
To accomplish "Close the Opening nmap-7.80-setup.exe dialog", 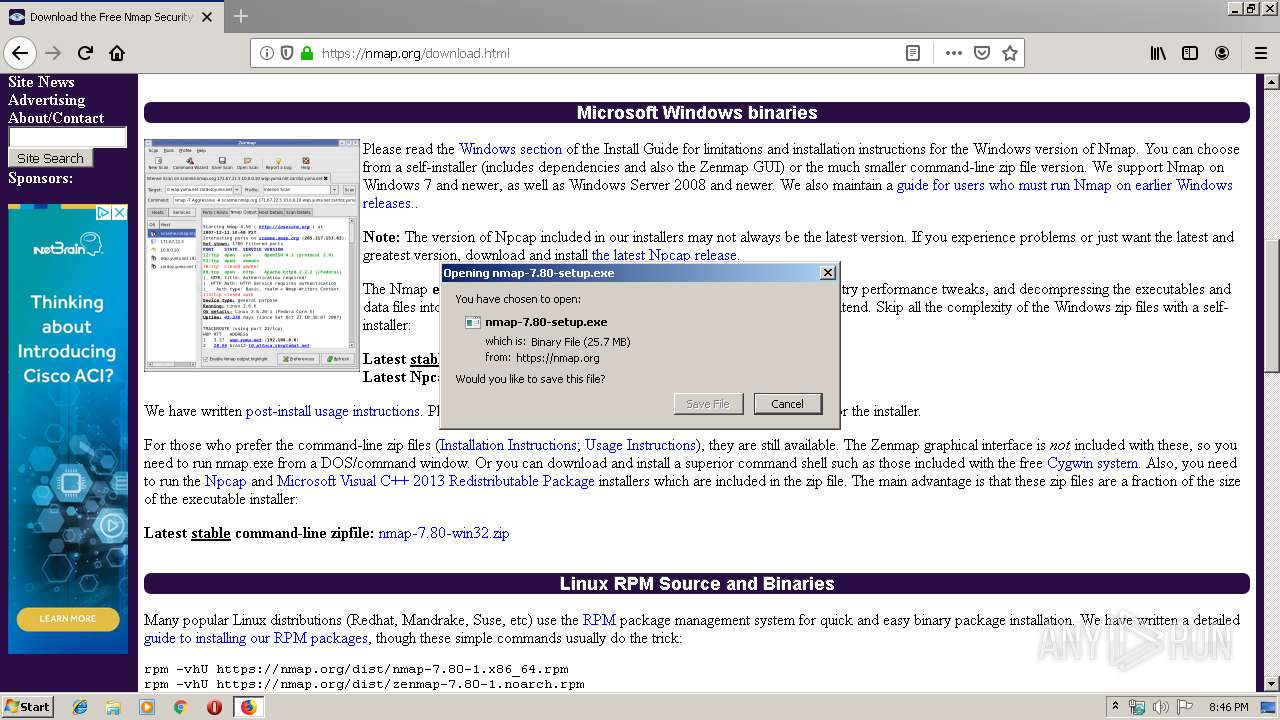I will pos(827,273).
